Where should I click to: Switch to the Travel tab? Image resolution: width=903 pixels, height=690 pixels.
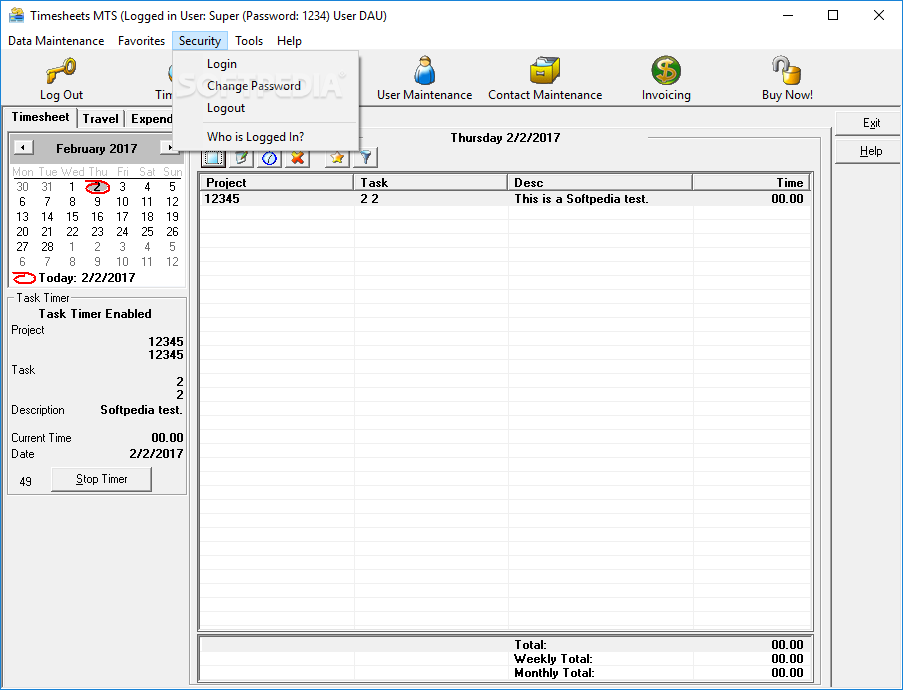(x=100, y=119)
